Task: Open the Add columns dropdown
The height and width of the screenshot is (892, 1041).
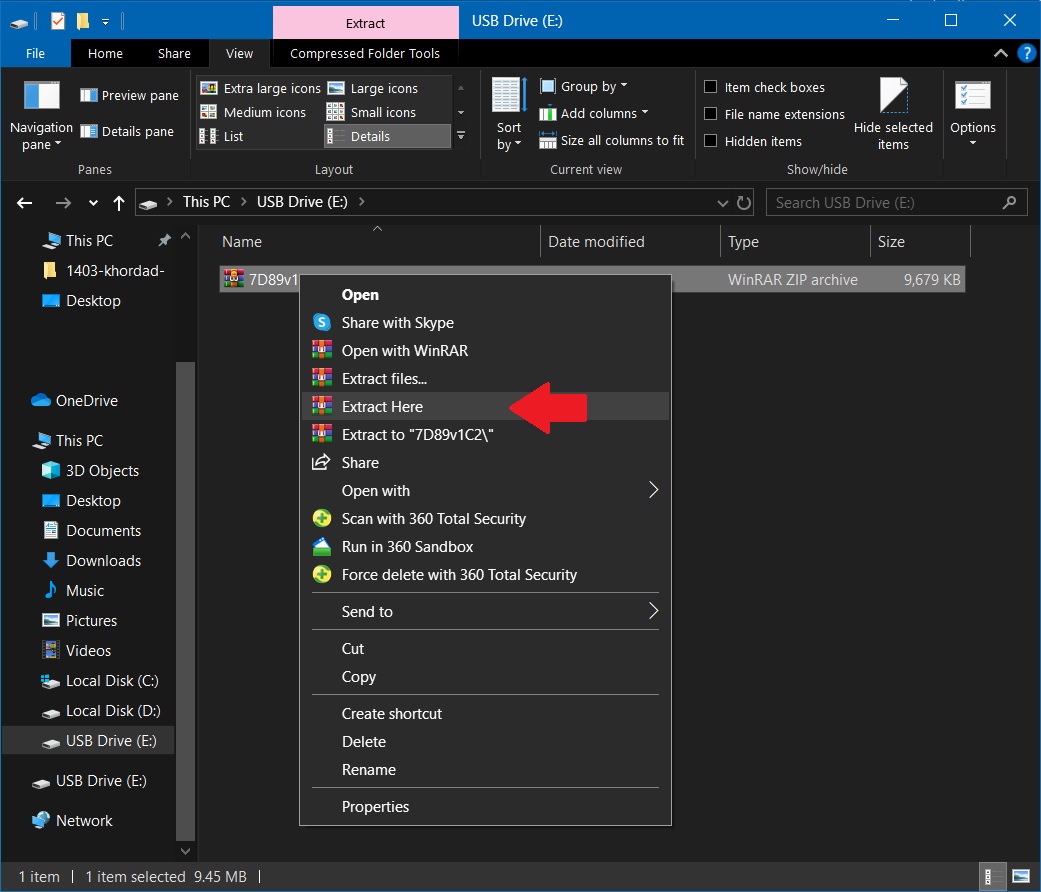Action: point(594,113)
